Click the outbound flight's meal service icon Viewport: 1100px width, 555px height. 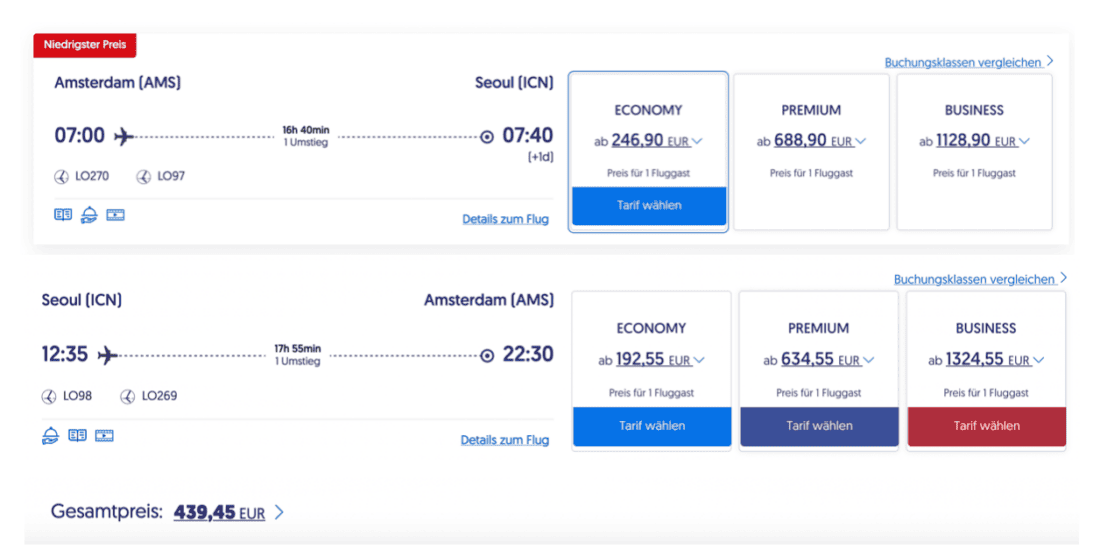point(89,215)
